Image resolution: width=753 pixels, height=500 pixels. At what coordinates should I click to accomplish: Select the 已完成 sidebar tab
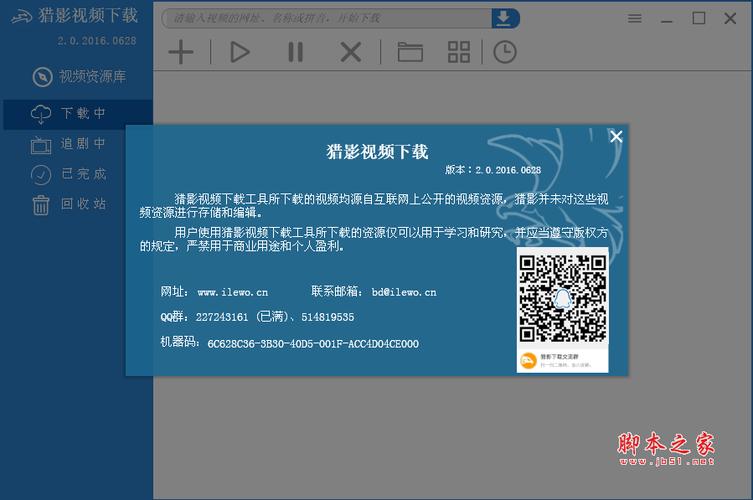68,174
